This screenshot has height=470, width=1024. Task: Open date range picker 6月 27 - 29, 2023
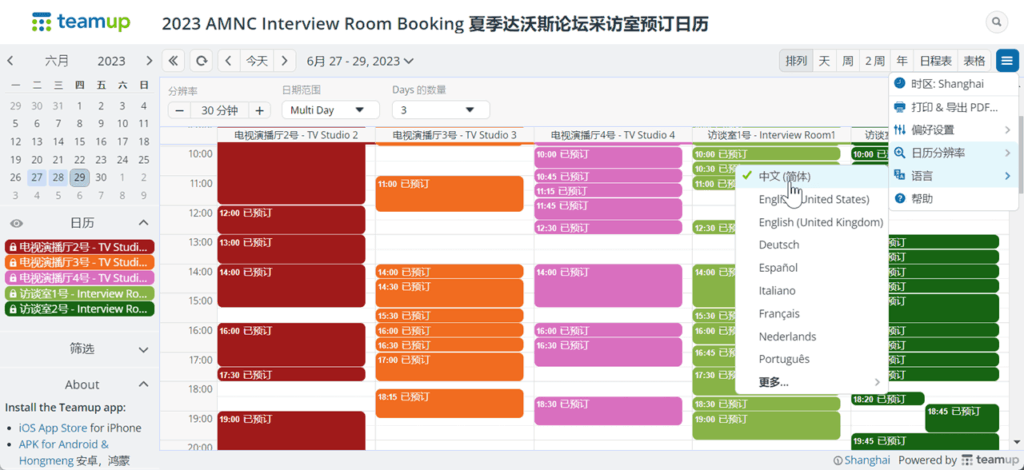(x=360, y=61)
